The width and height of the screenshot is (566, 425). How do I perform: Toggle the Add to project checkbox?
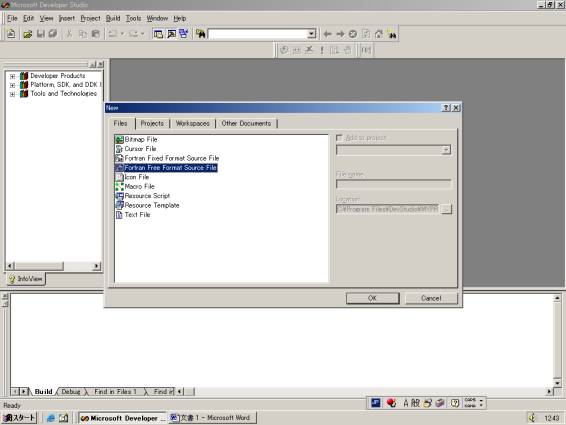click(x=339, y=138)
